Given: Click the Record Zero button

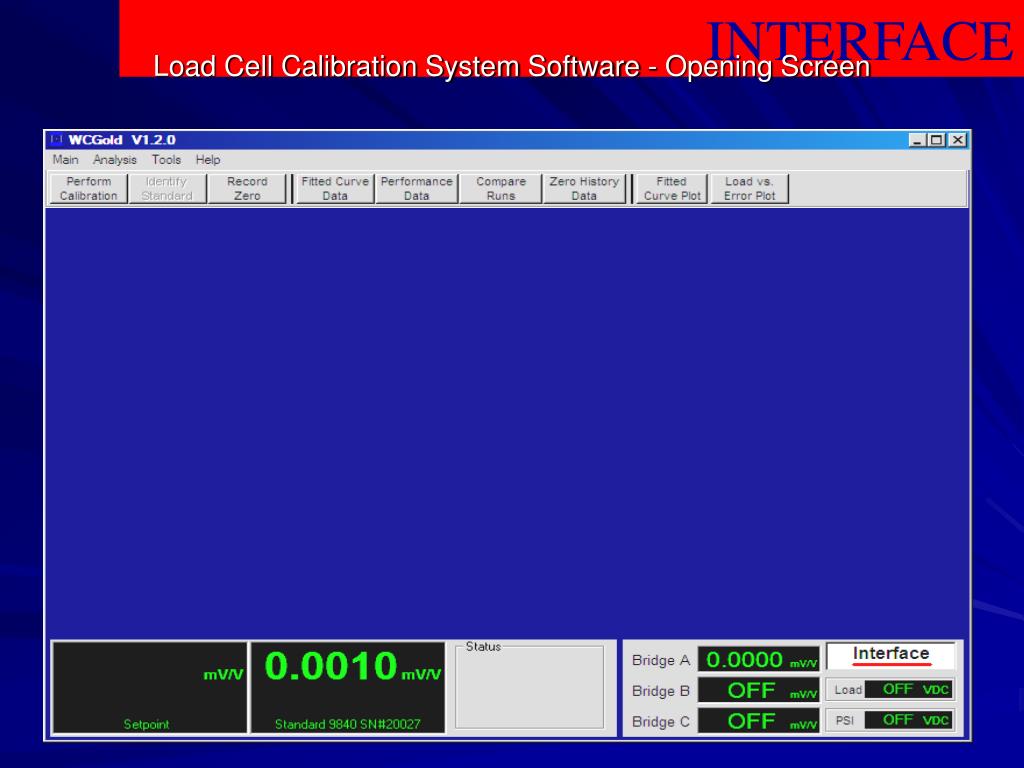Looking at the screenshot, I should pyautogui.click(x=247, y=189).
